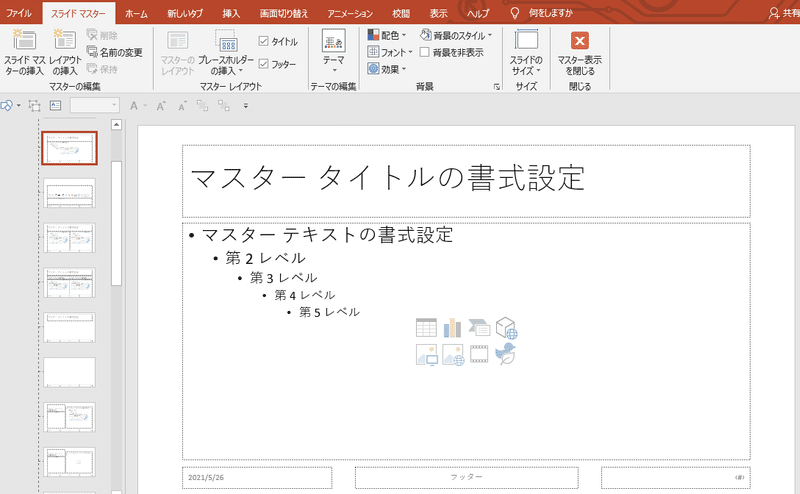Click the font color A icon
The height and width of the screenshot is (494, 800).
click(134, 106)
